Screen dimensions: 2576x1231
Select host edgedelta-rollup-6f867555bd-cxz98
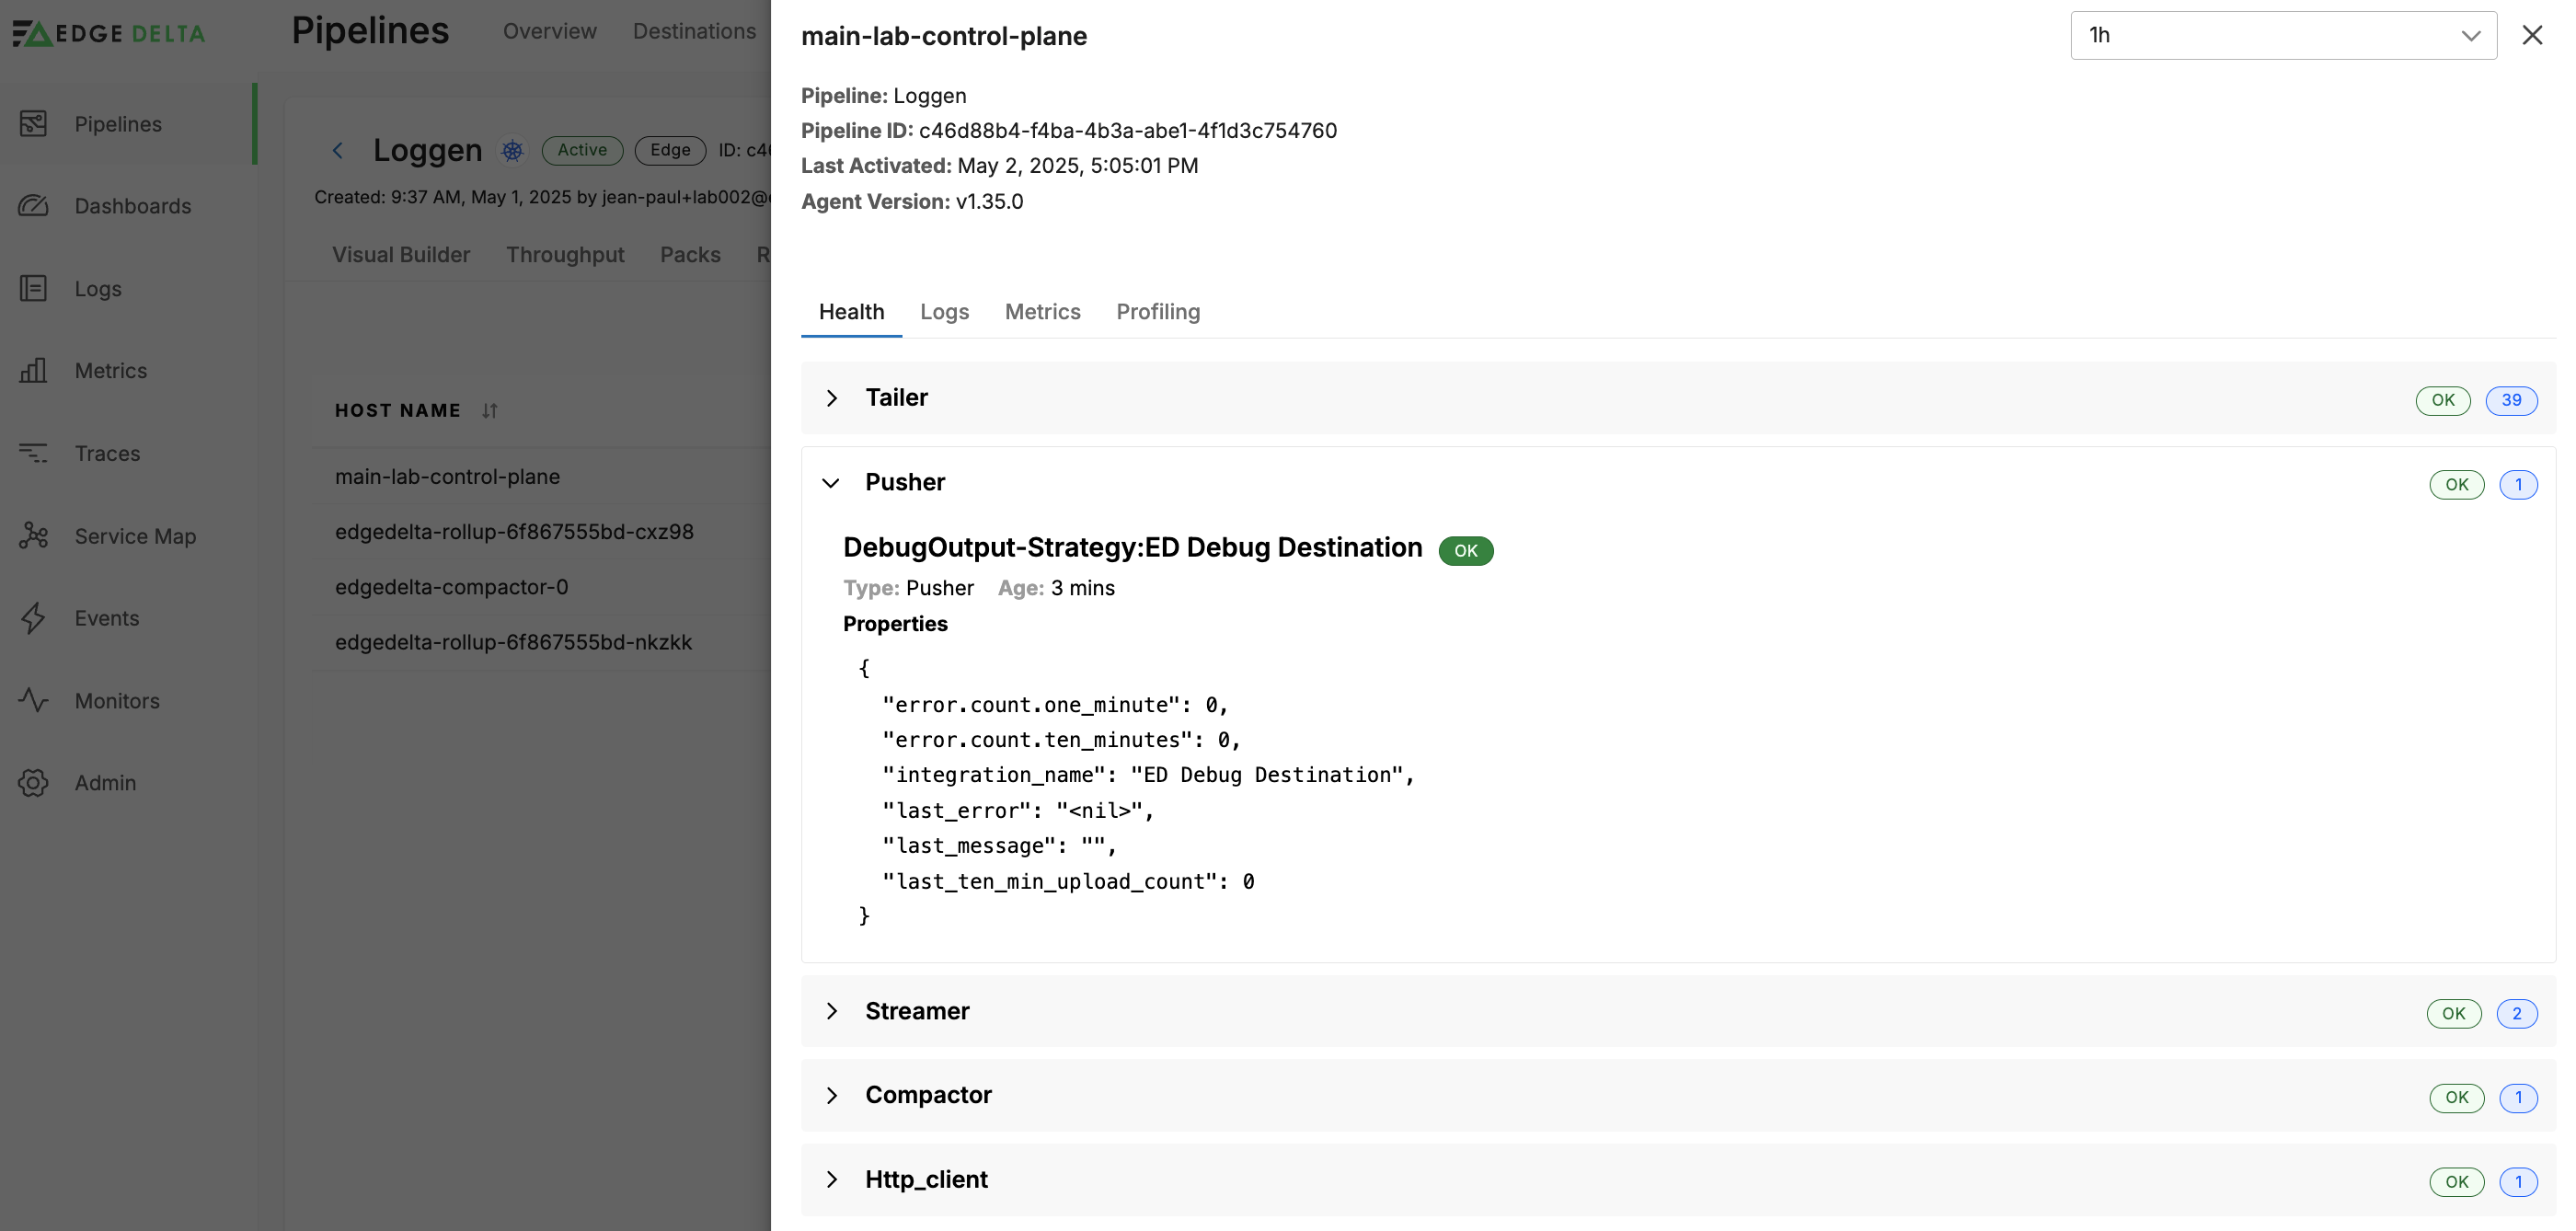coord(542,531)
